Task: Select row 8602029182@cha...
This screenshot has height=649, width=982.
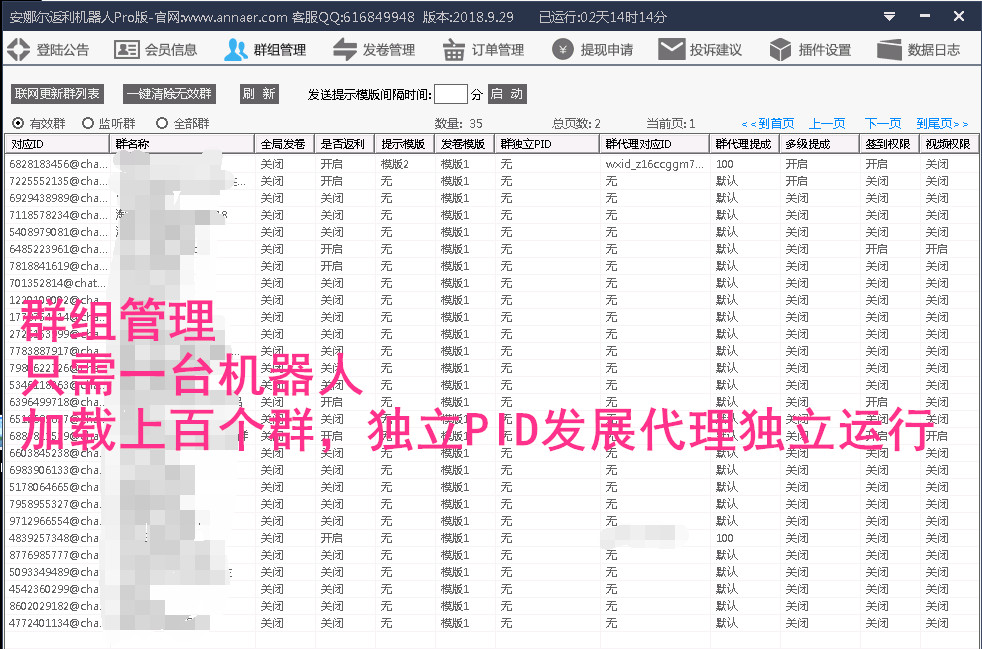Action: [x=492, y=606]
